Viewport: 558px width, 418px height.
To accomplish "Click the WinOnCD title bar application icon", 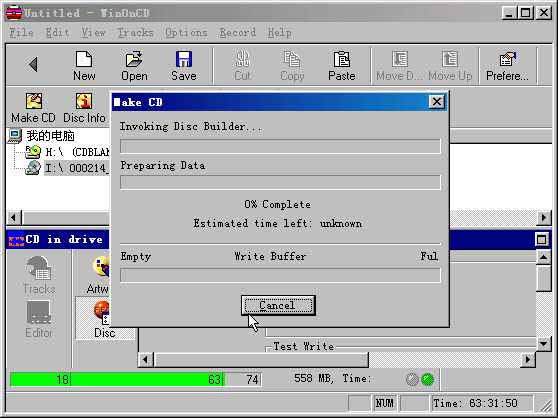I will pyautogui.click(x=14, y=13).
